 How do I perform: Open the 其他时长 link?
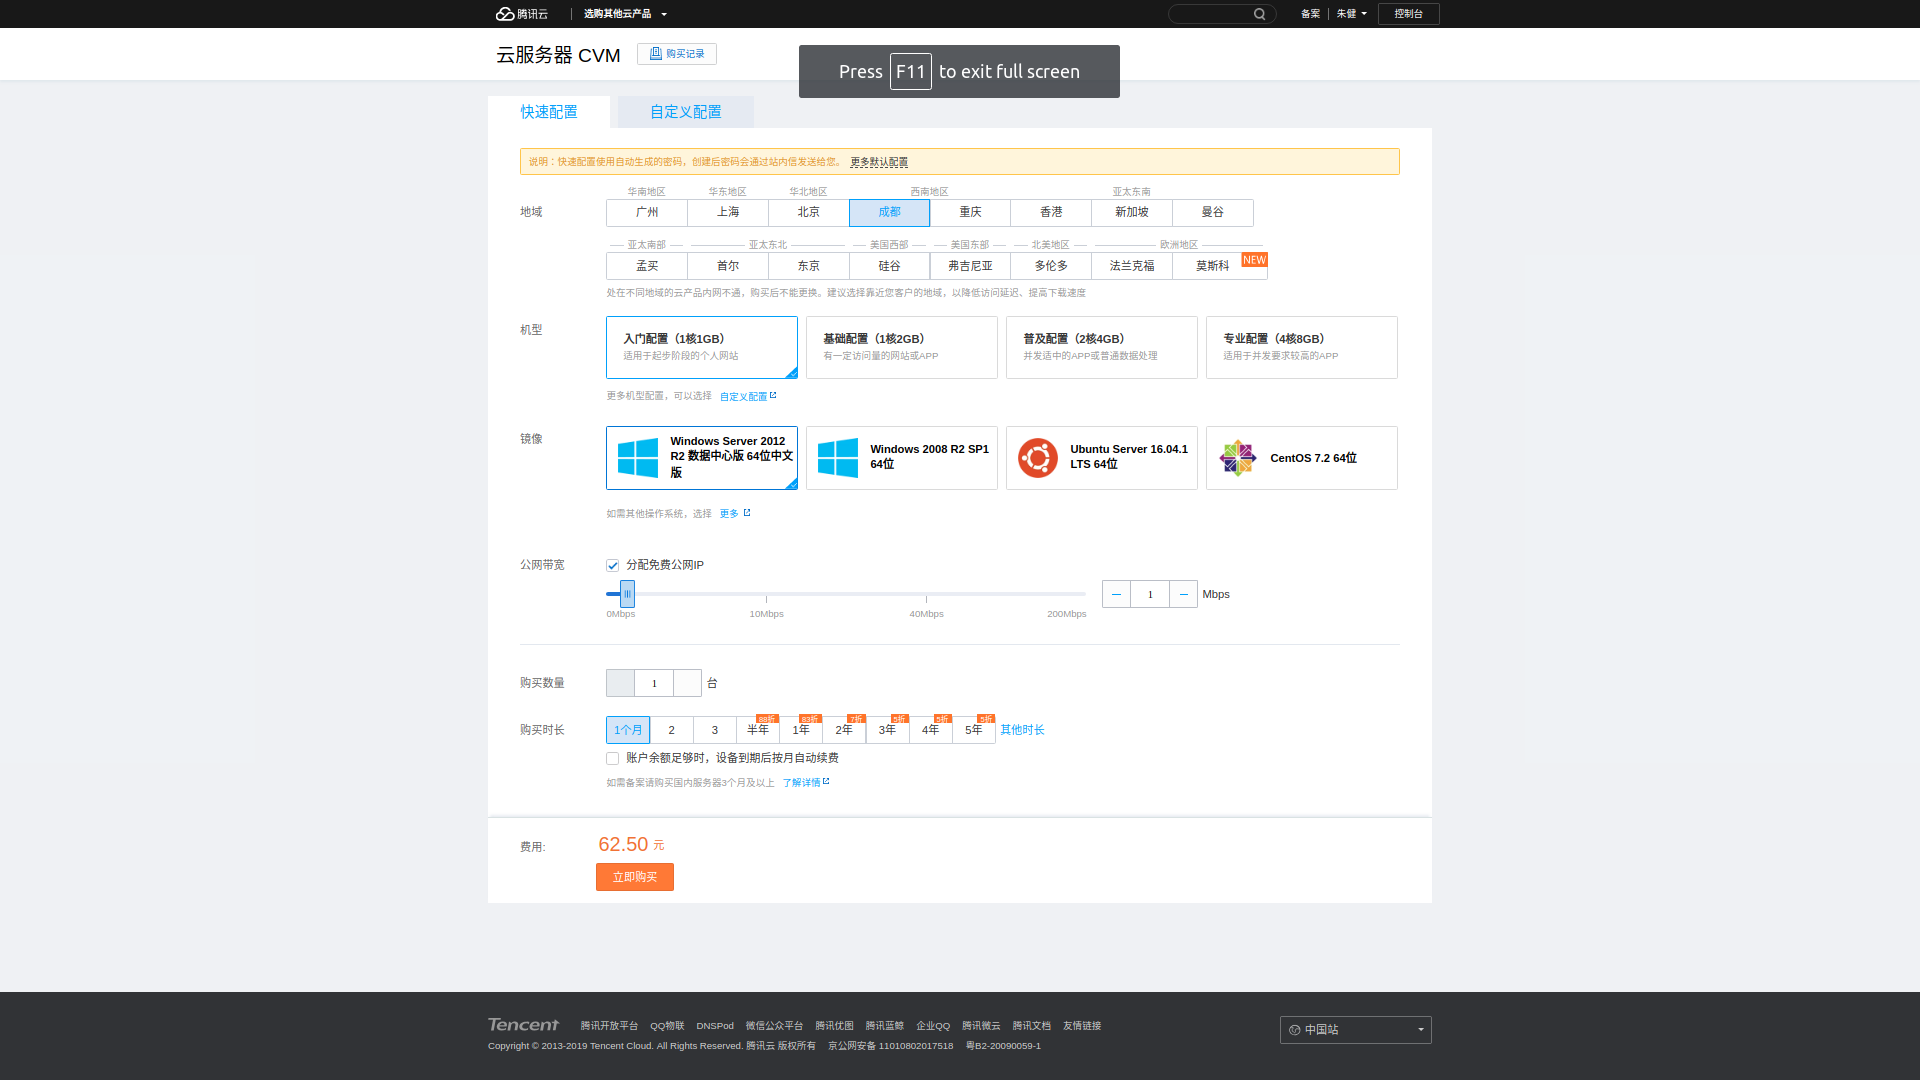tap(1022, 730)
